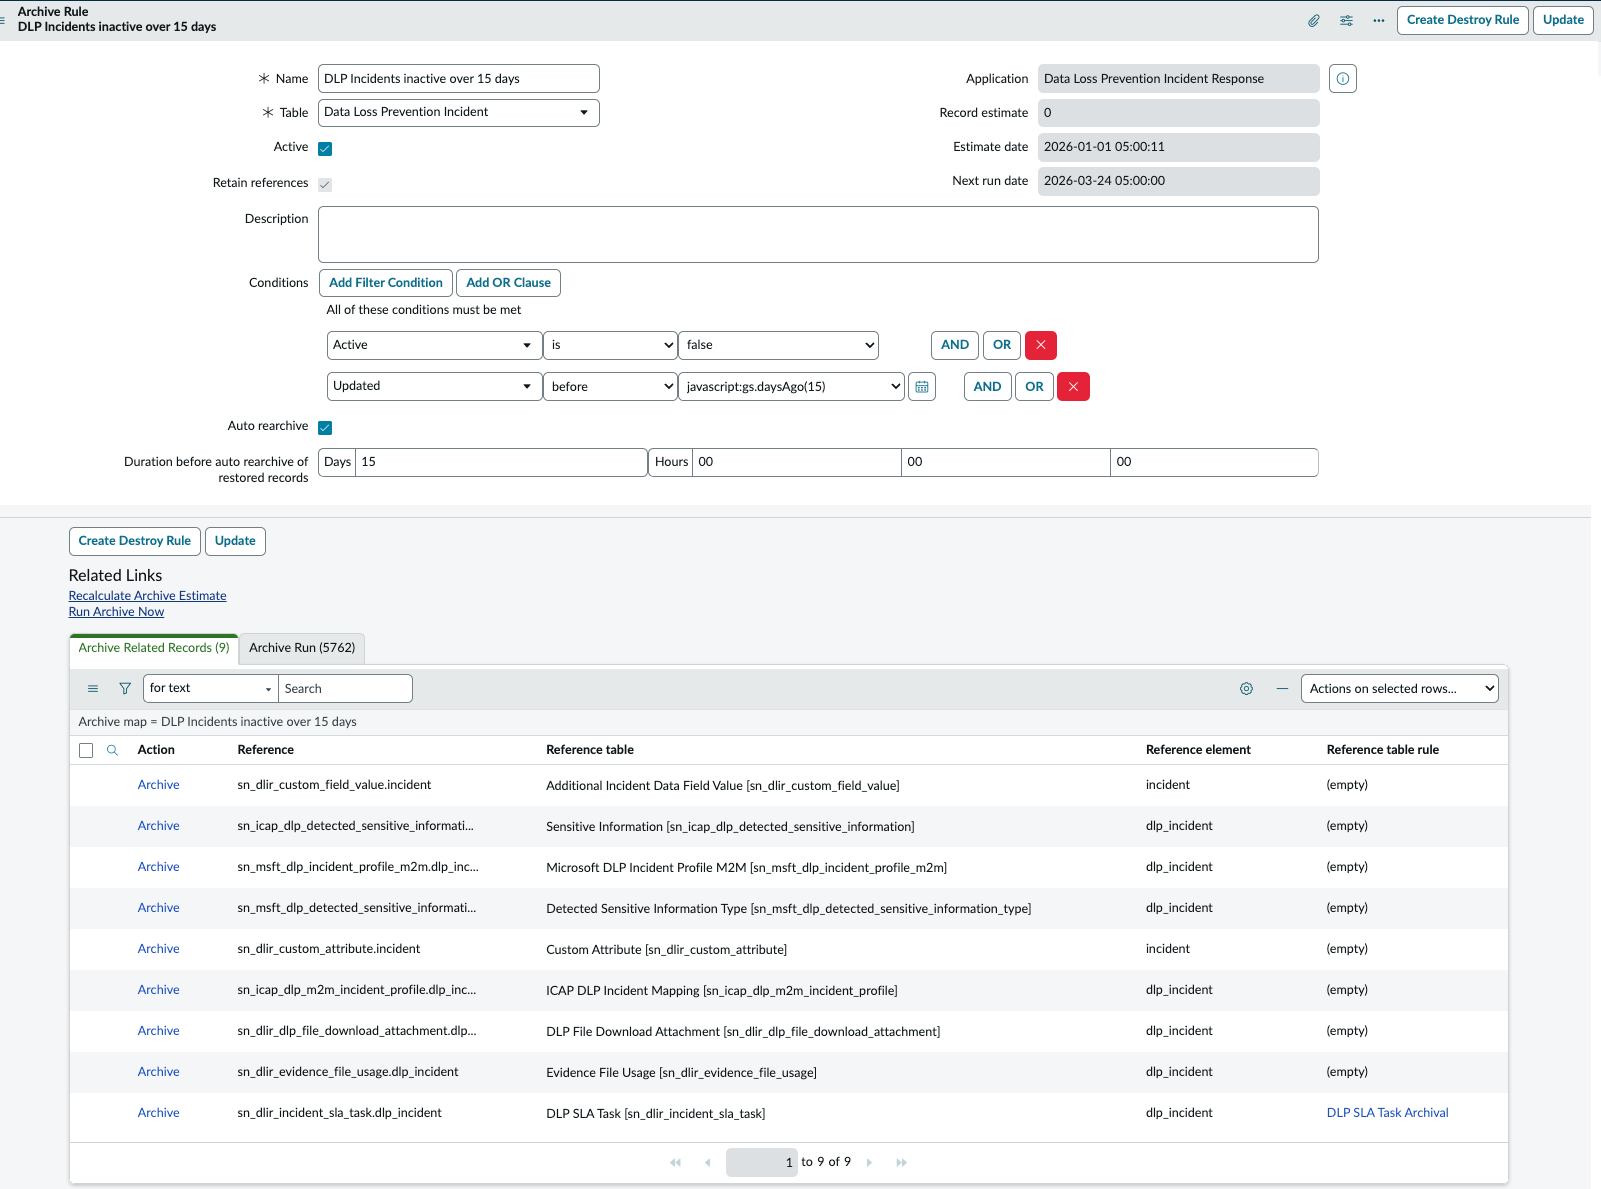
Task: Click the Days duration input field
Action: tap(501, 462)
